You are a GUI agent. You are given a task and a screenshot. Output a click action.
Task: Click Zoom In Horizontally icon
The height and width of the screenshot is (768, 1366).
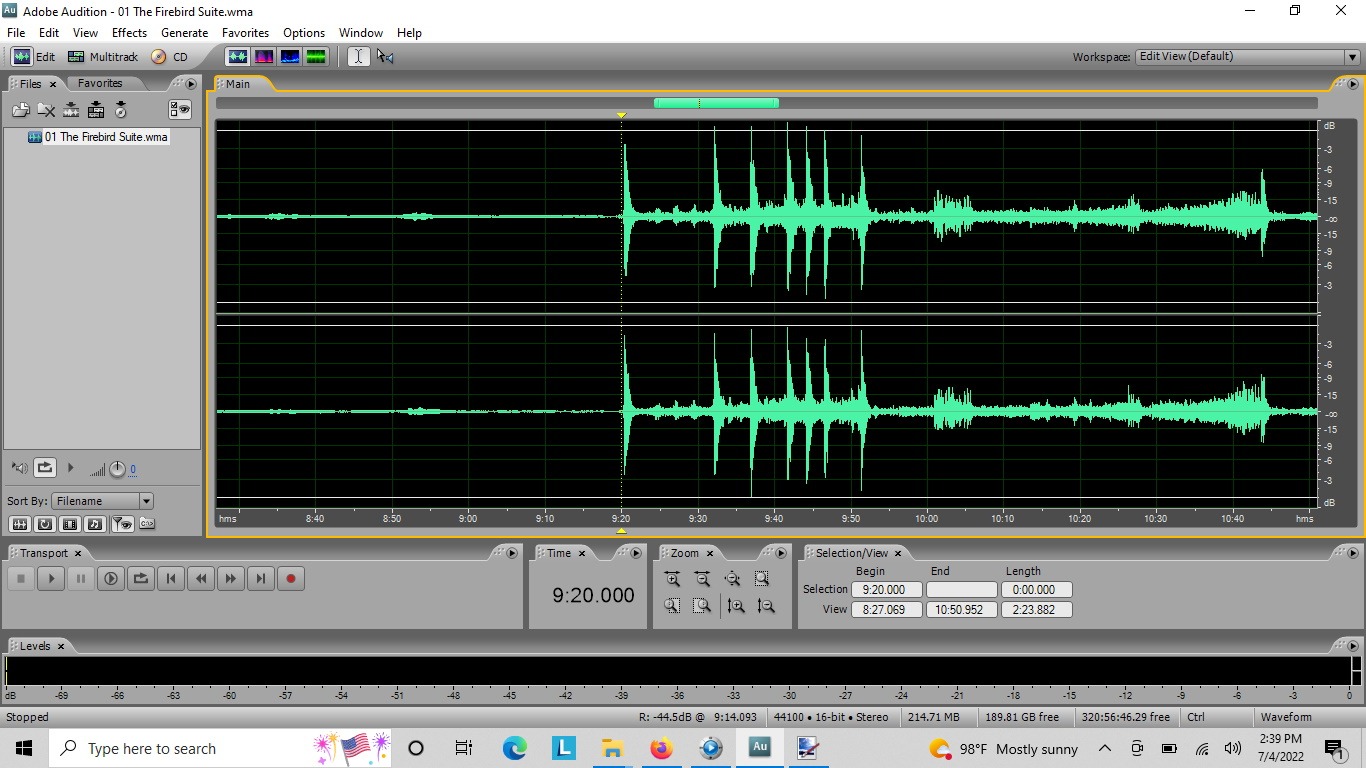point(672,579)
